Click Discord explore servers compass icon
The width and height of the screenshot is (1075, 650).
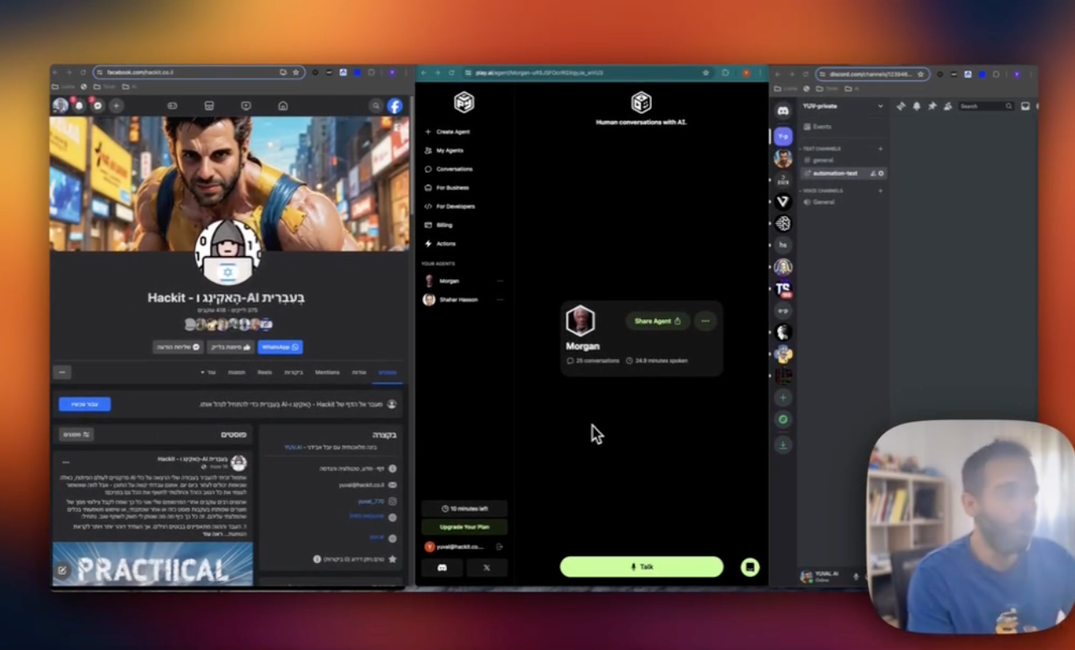(783, 420)
